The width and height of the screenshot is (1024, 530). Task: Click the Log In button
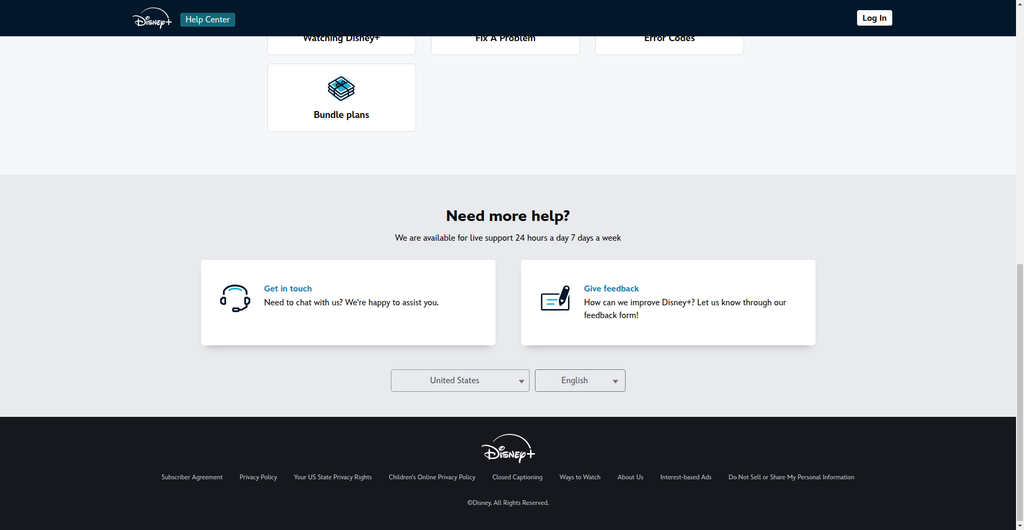point(874,18)
